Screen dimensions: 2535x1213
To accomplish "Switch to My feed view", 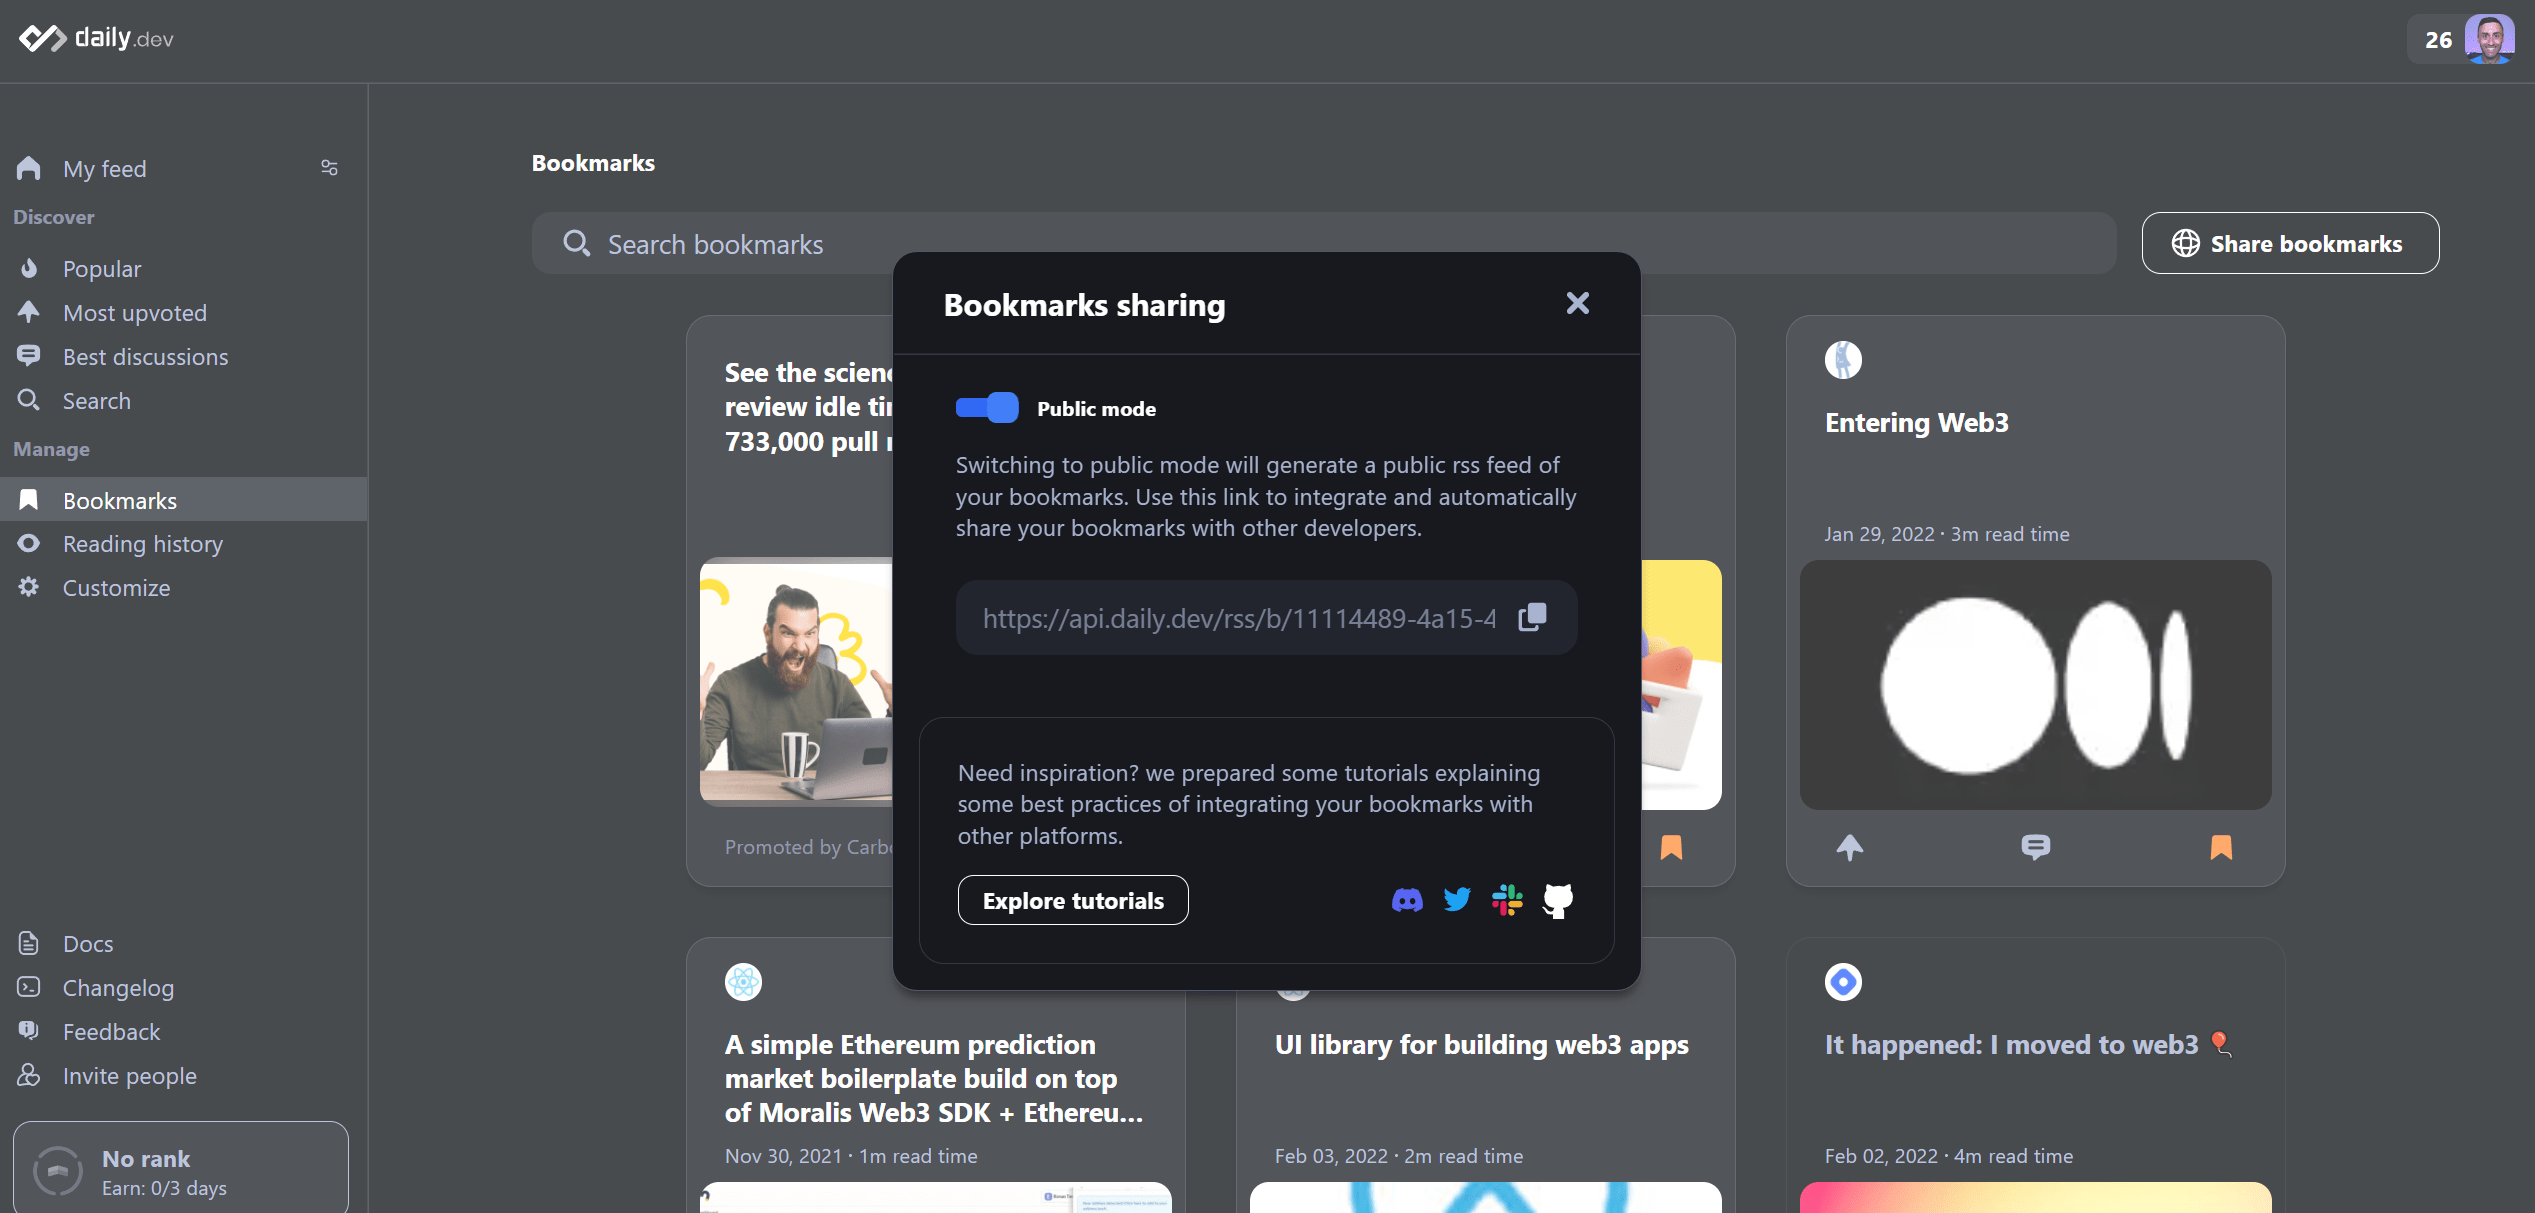I will point(104,168).
